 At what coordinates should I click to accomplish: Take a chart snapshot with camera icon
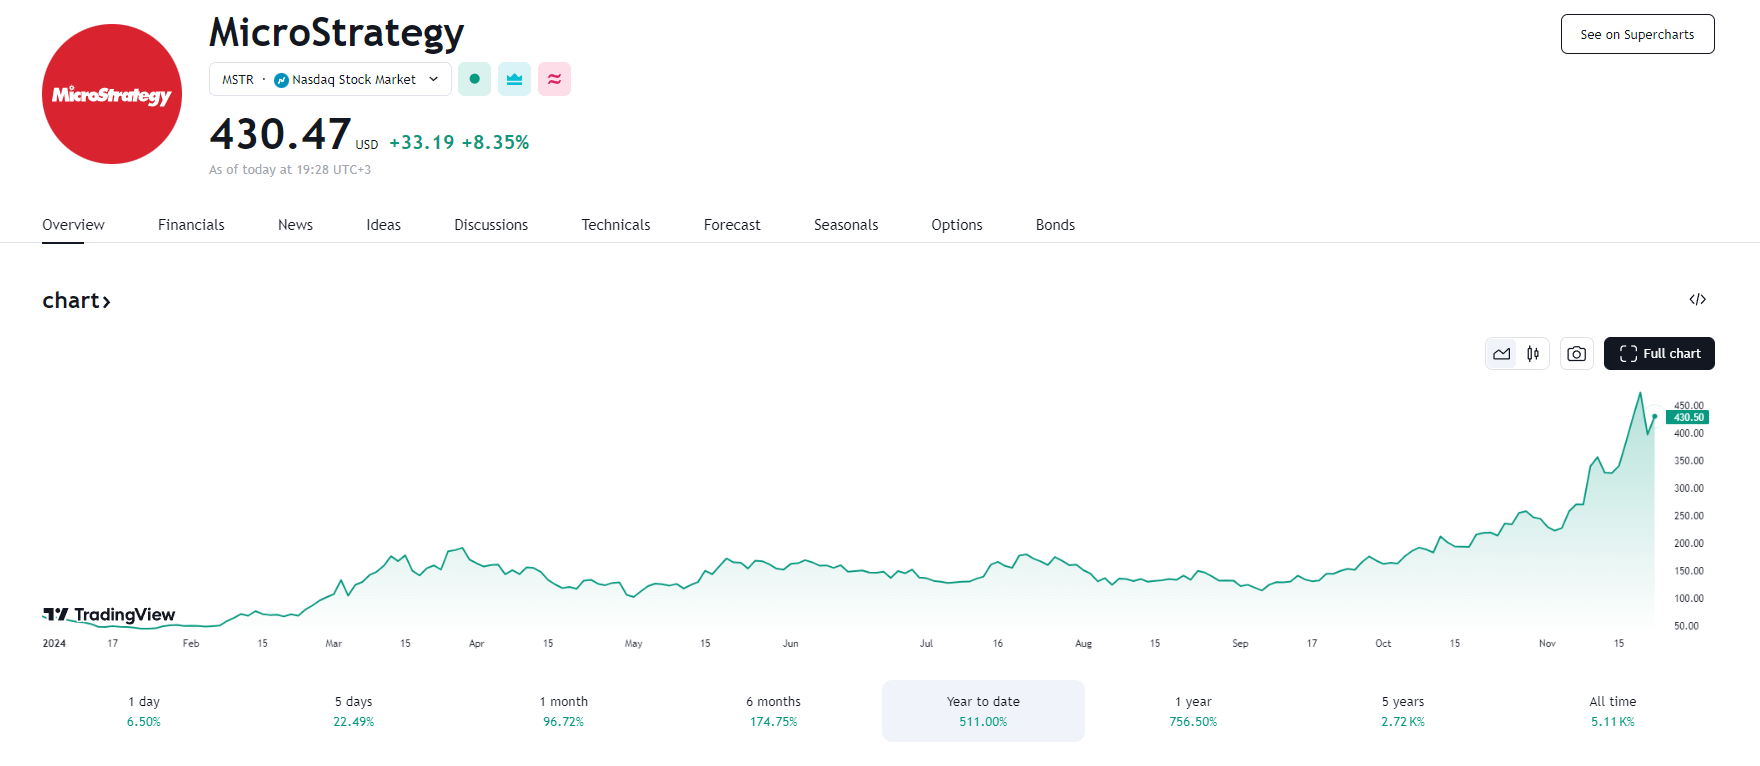pos(1576,353)
